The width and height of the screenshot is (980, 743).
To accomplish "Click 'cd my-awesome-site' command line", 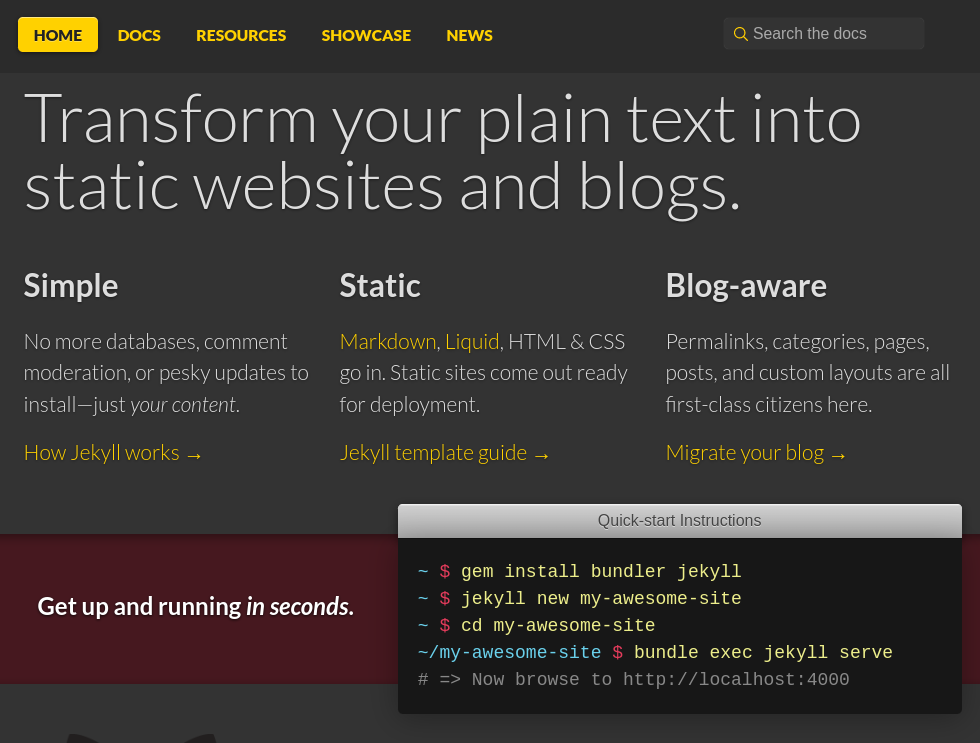I will click(x=536, y=626).
